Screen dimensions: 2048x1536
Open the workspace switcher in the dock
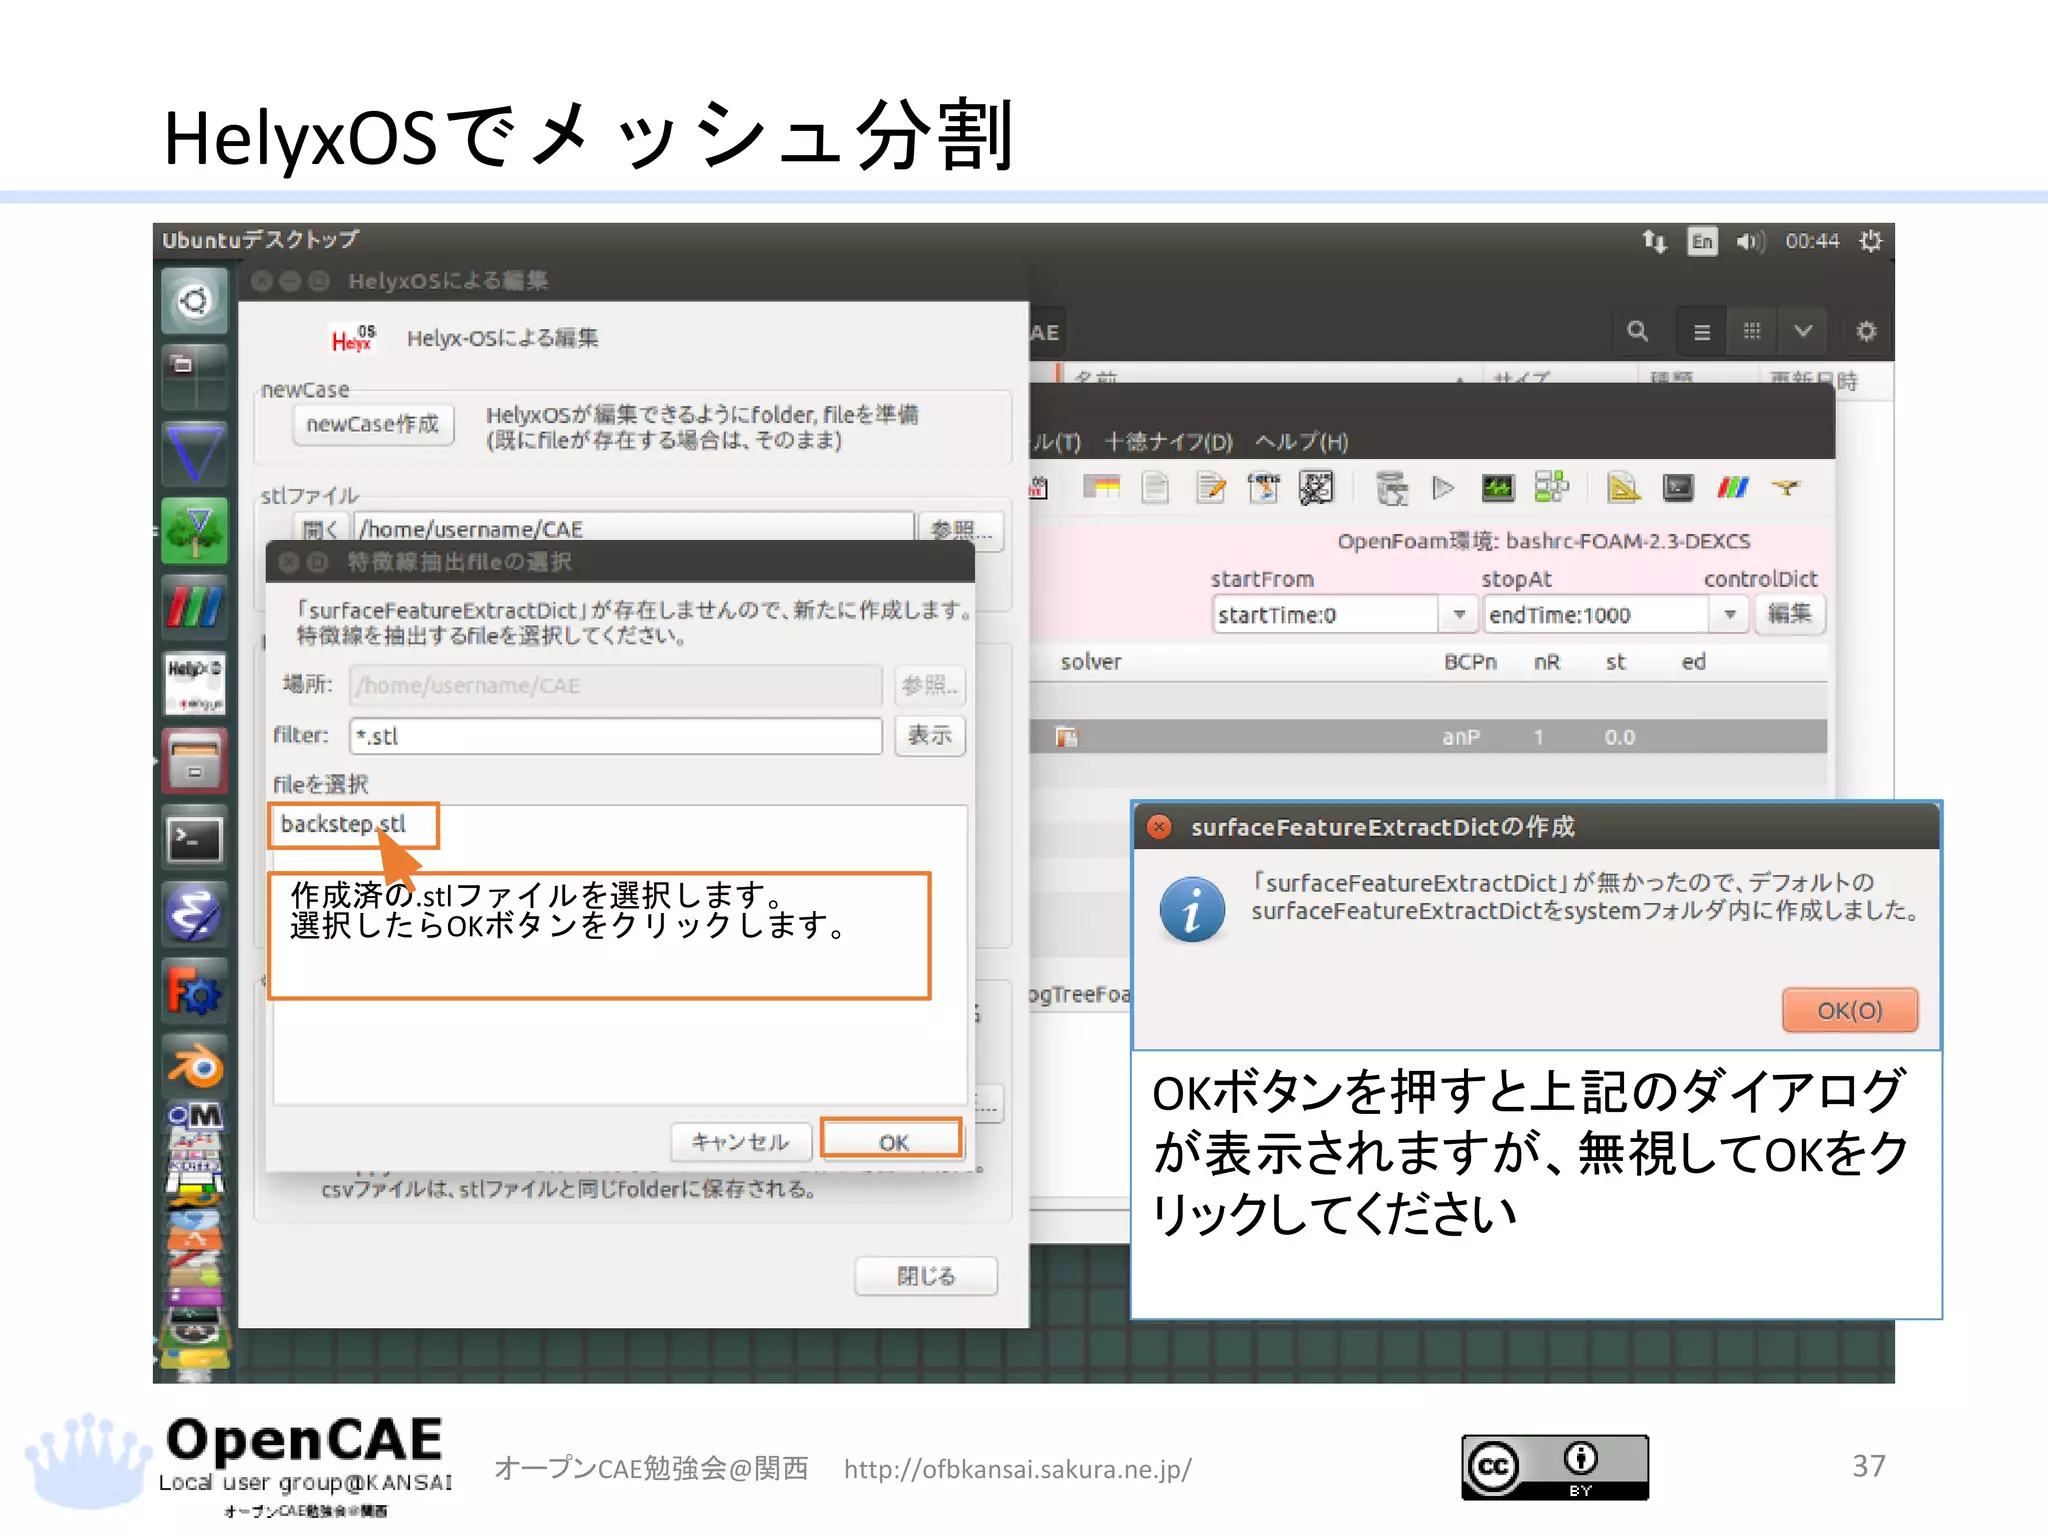click(x=195, y=376)
